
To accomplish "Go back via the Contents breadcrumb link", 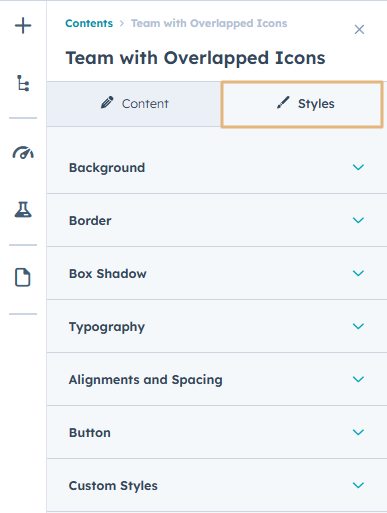I will [x=89, y=23].
